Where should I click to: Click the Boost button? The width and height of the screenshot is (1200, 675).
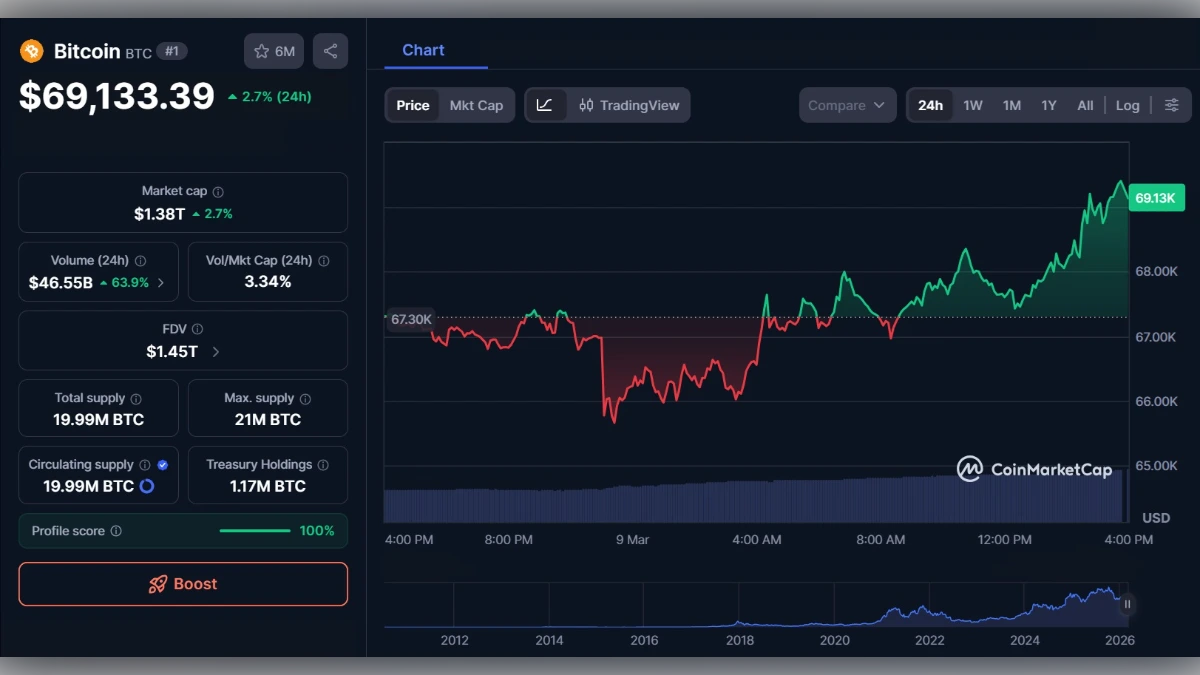click(183, 584)
